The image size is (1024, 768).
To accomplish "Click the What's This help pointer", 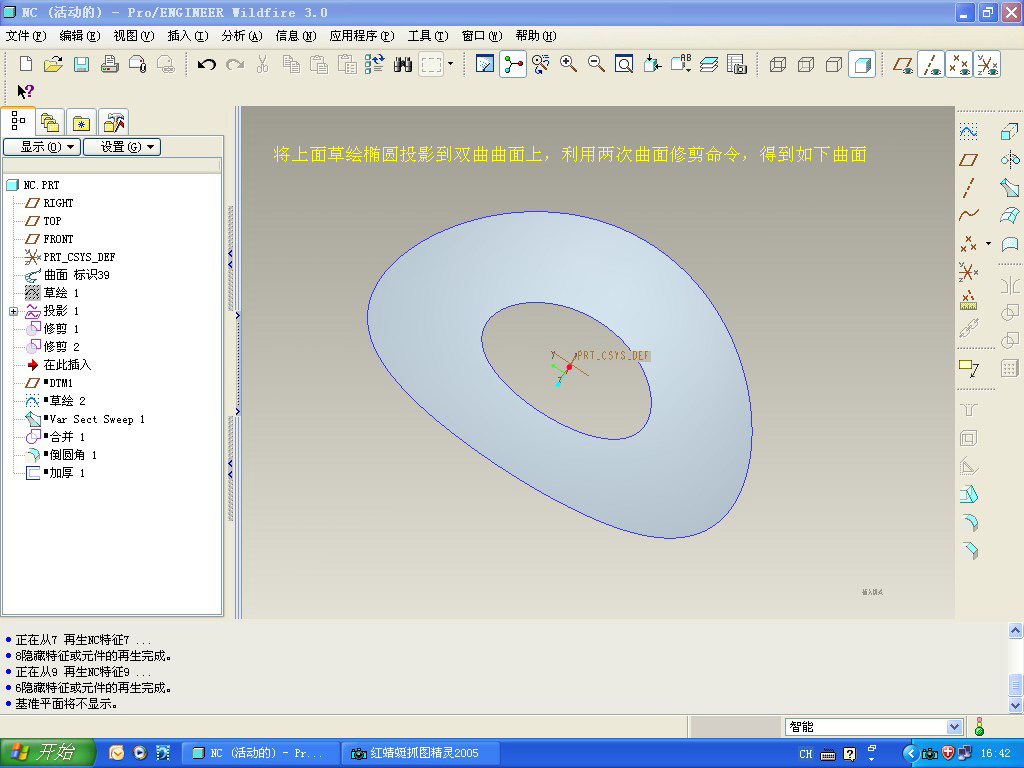I will 25,91.
